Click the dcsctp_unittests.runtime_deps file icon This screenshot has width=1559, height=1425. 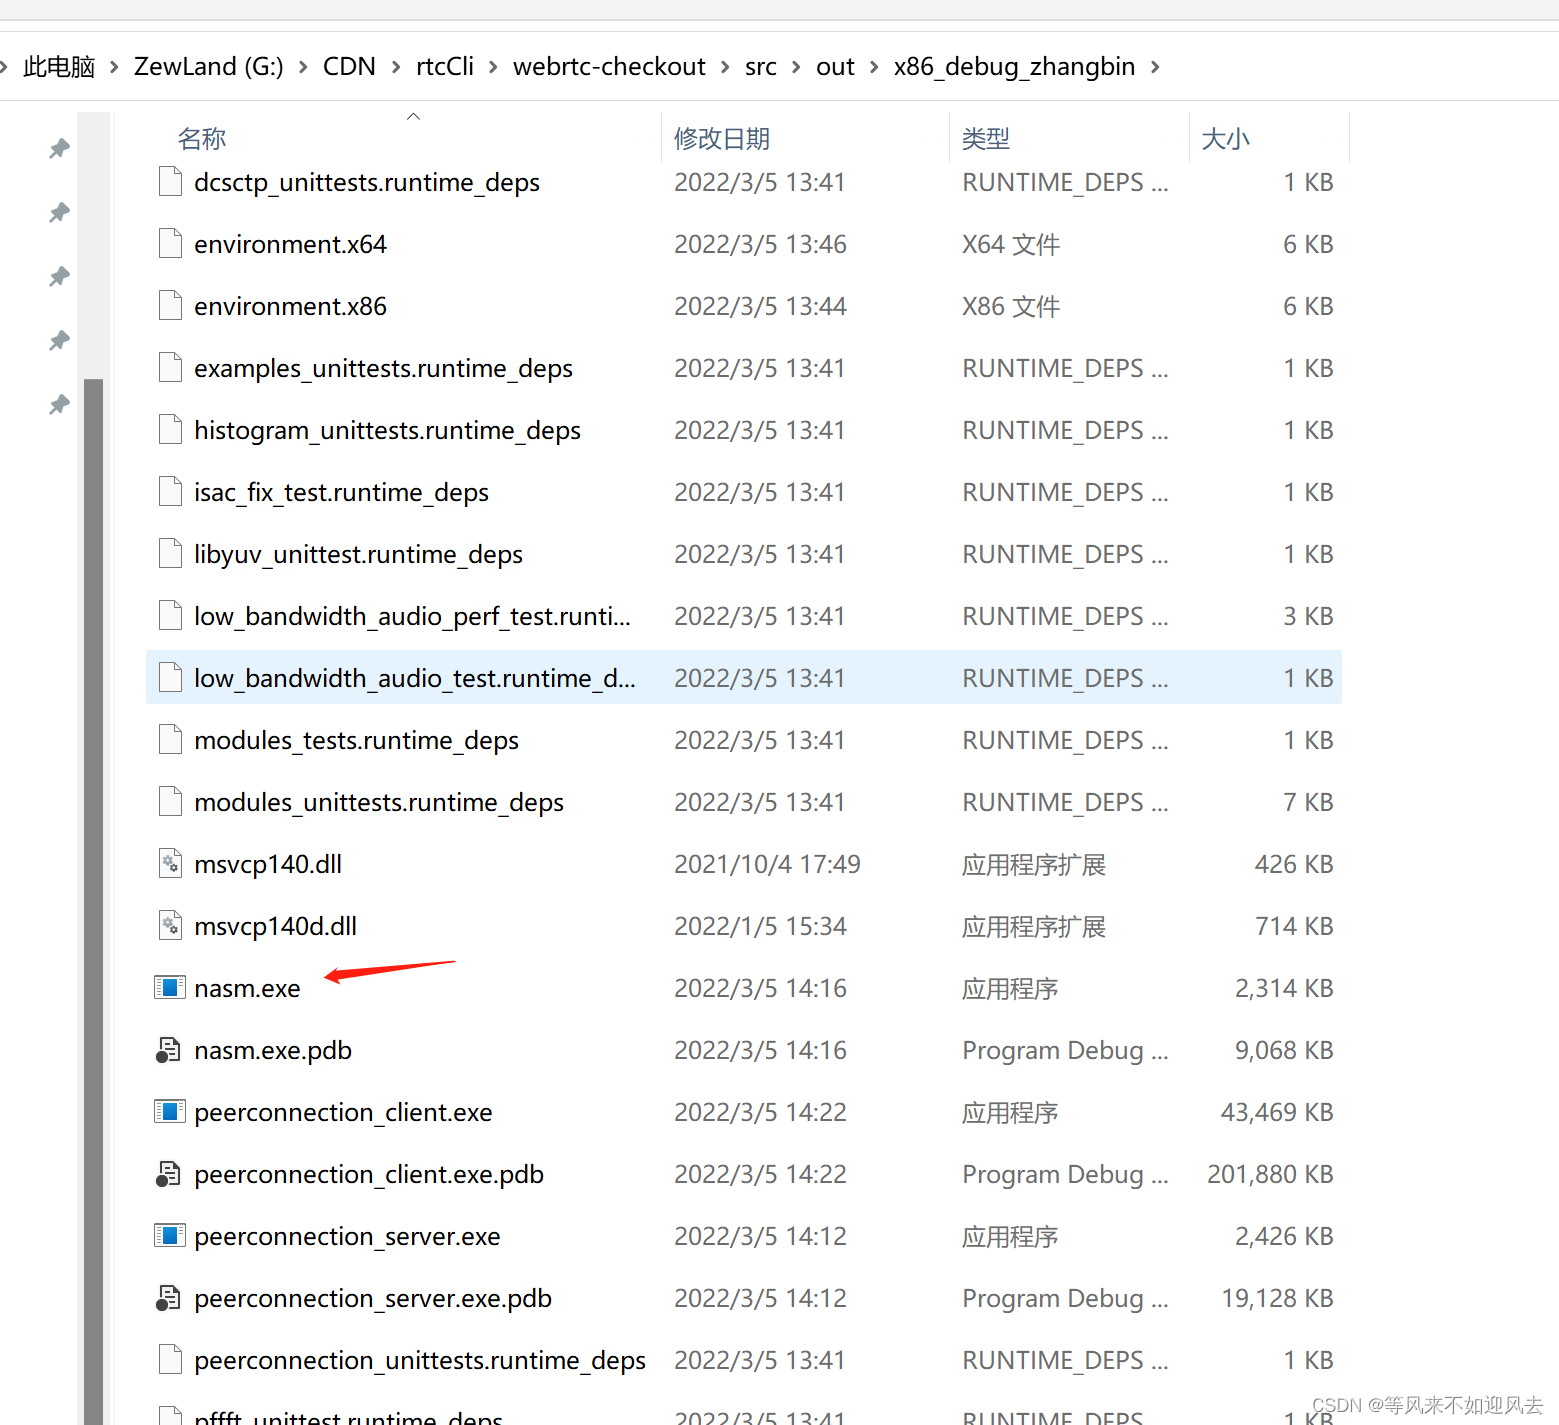170,182
